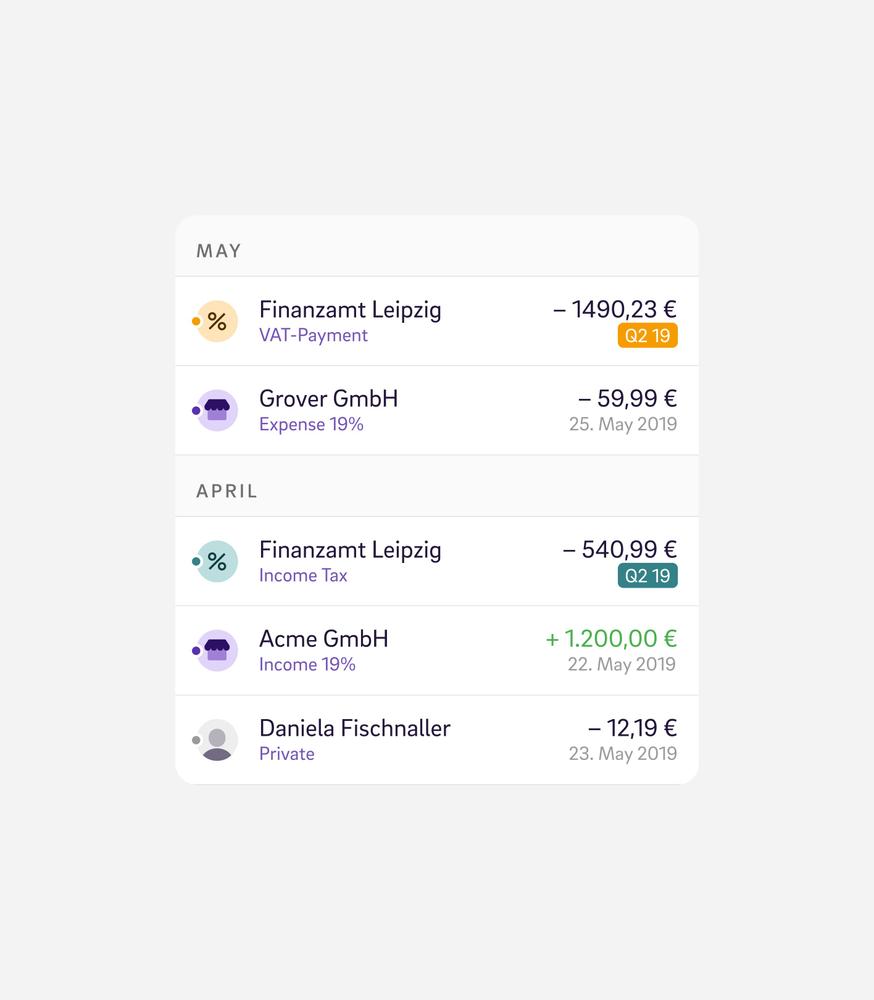Select the teal Q2 19 badge

(648, 576)
